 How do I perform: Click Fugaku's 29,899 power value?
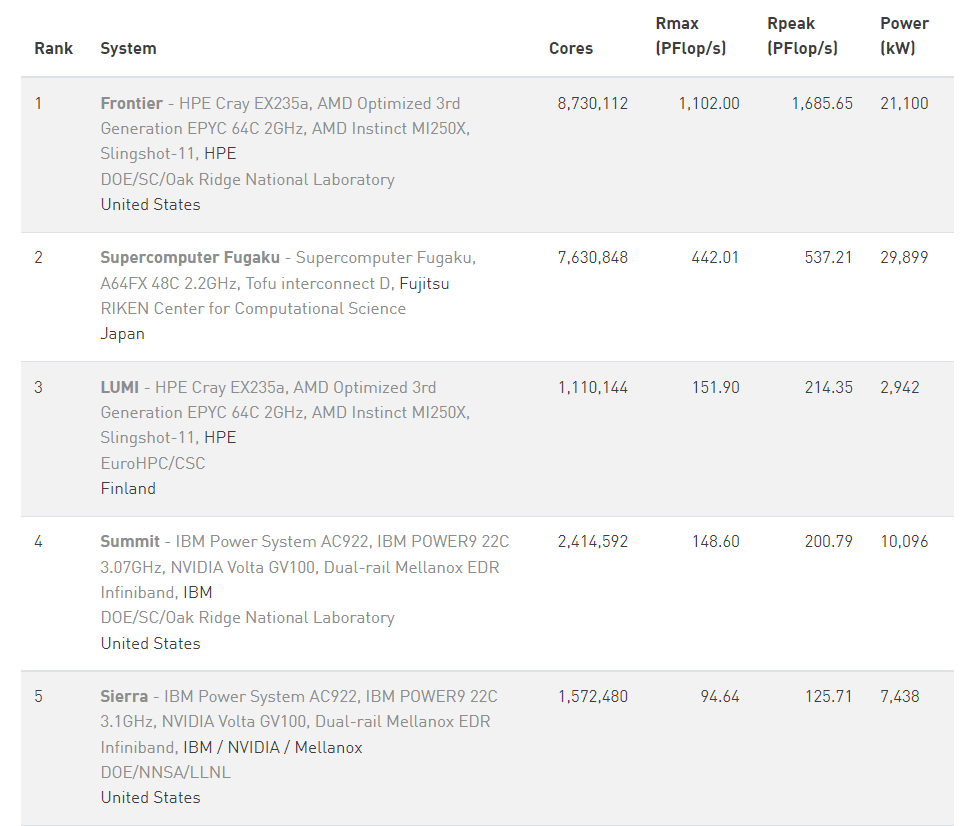903,257
